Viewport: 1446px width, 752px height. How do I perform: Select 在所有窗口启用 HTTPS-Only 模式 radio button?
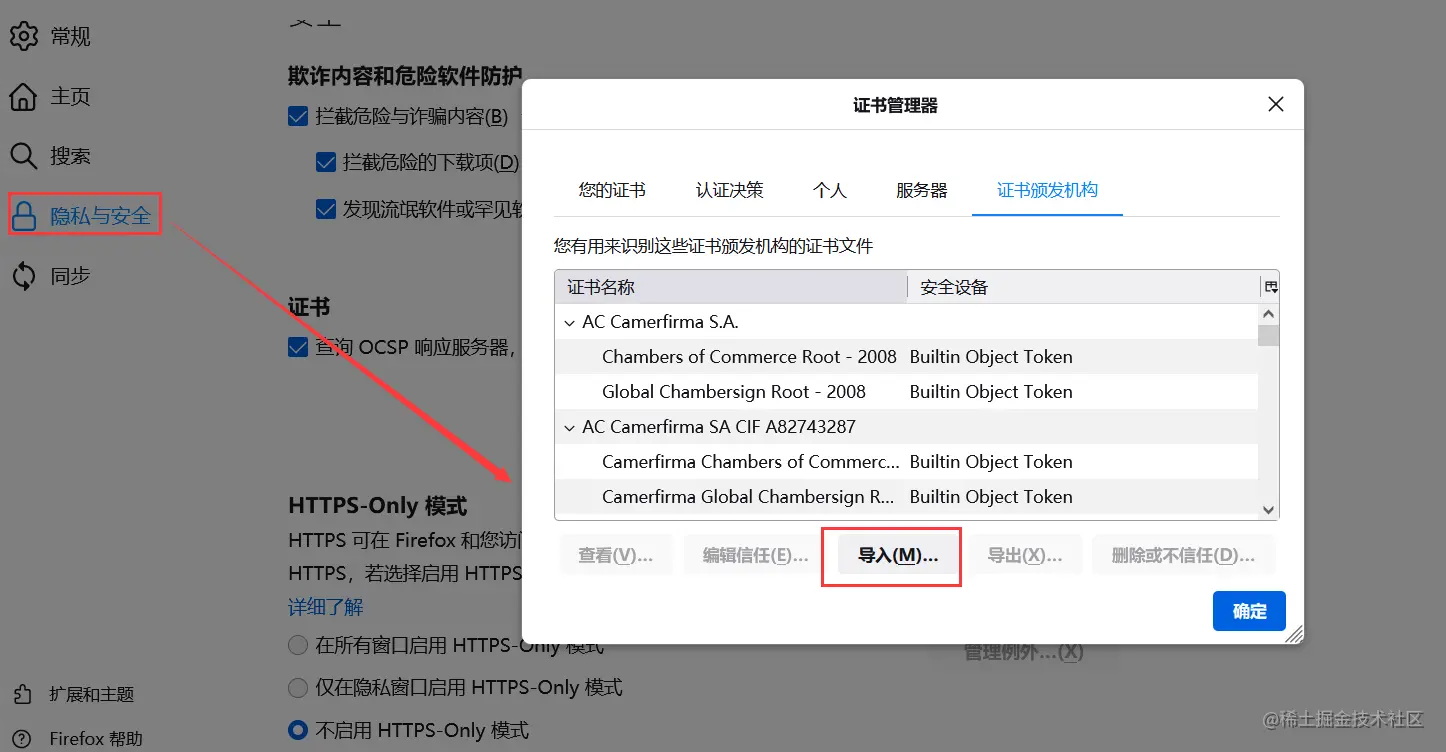(297, 645)
